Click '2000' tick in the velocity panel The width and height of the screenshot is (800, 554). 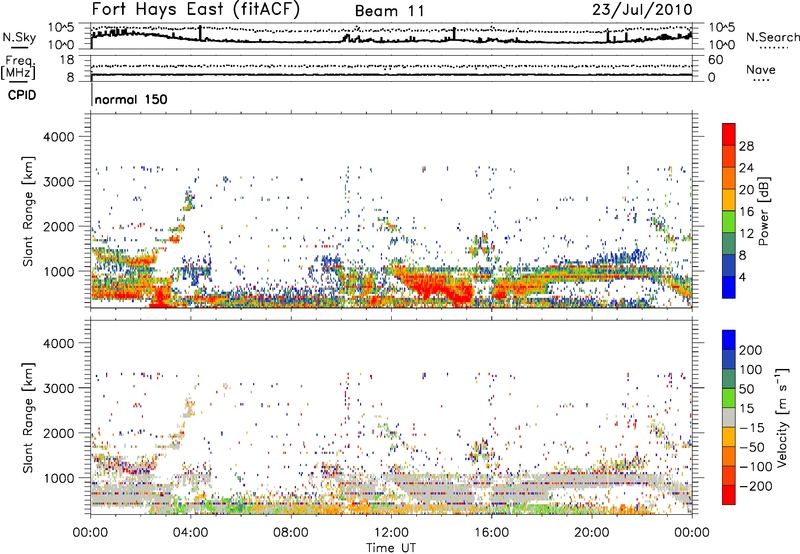[58, 433]
